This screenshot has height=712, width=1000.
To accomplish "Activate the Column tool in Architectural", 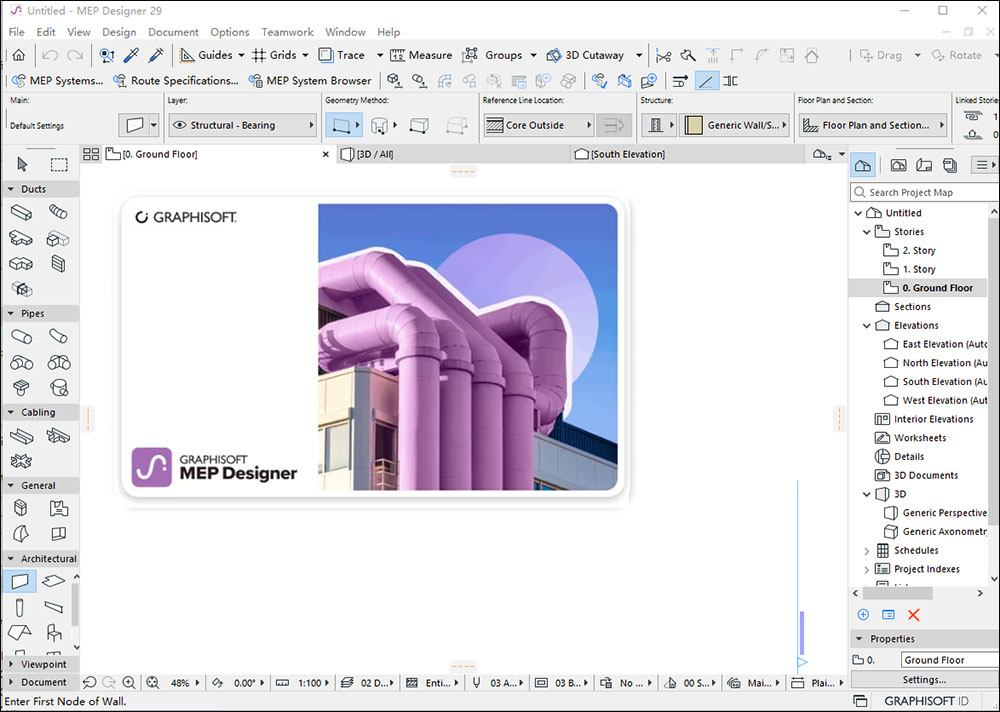I will point(20,608).
